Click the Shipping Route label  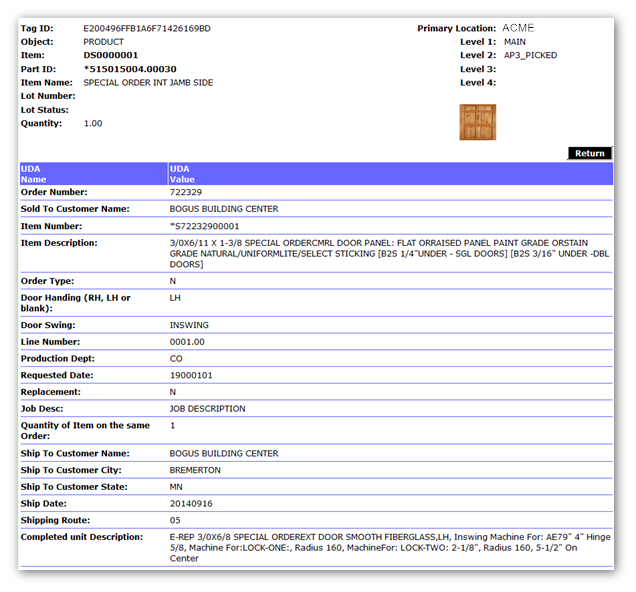(55, 520)
